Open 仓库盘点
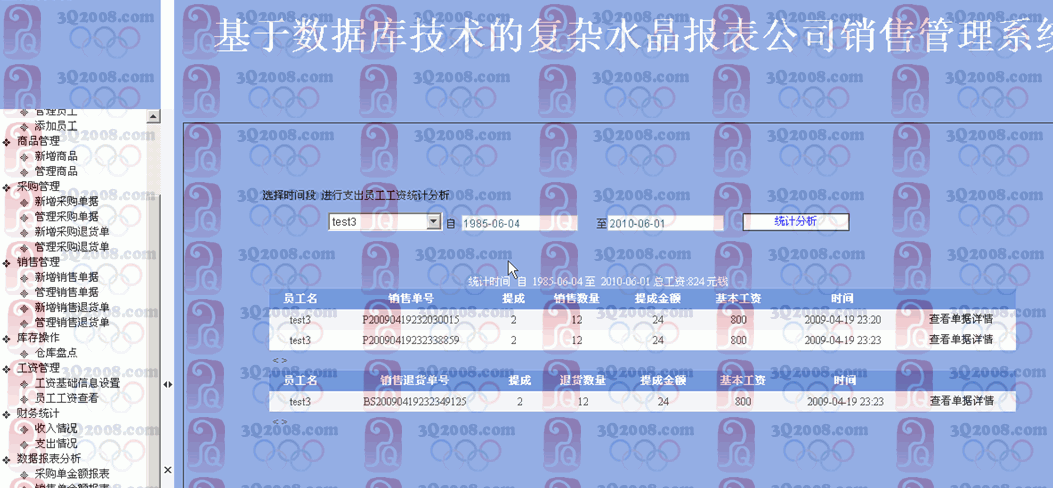The height and width of the screenshot is (488, 1053). click(56, 352)
